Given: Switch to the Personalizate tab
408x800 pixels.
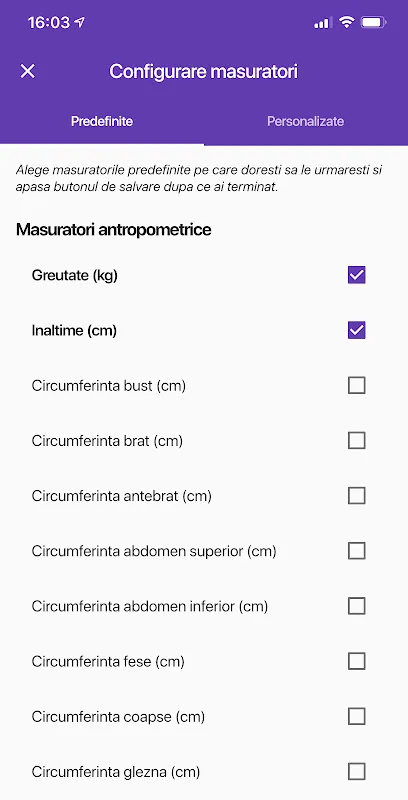Looking at the screenshot, I should click(305, 121).
